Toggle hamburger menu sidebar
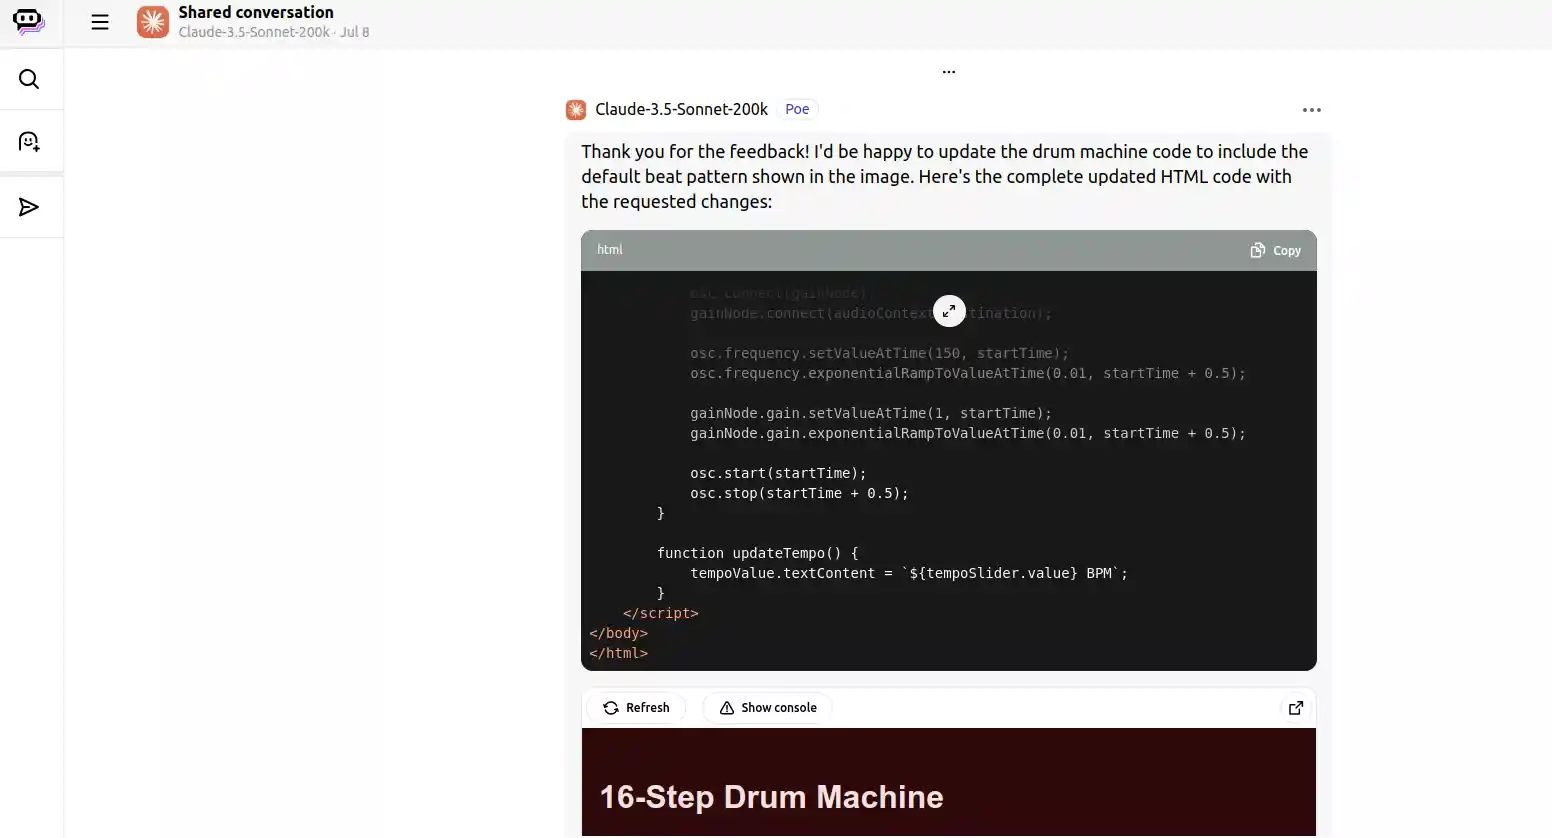The height and width of the screenshot is (838, 1552). [100, 22]
